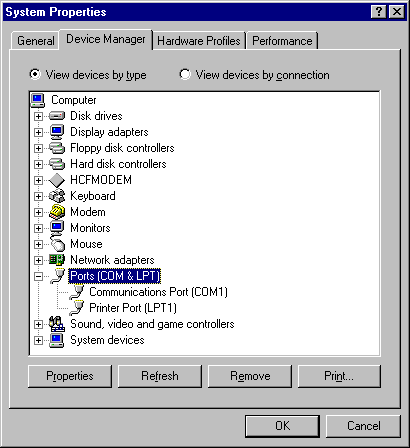This screenshot has height=448, width=410.
Task: Select the Display adapters monitor icon
Action: (x=57, y=132)
